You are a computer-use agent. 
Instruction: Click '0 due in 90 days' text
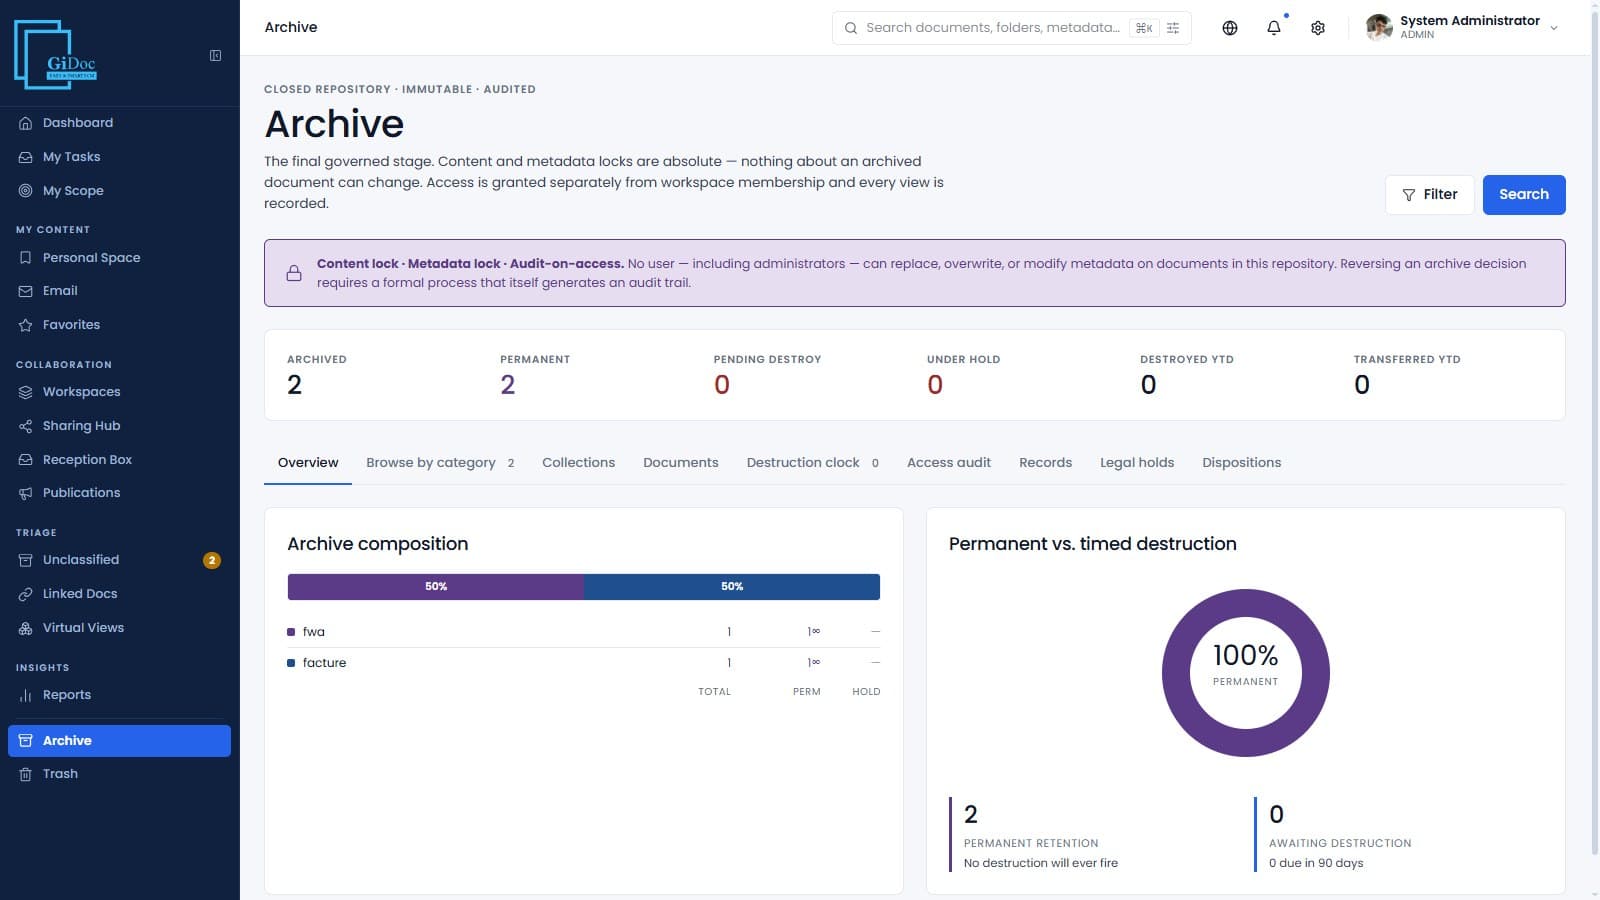(1316, 863)
